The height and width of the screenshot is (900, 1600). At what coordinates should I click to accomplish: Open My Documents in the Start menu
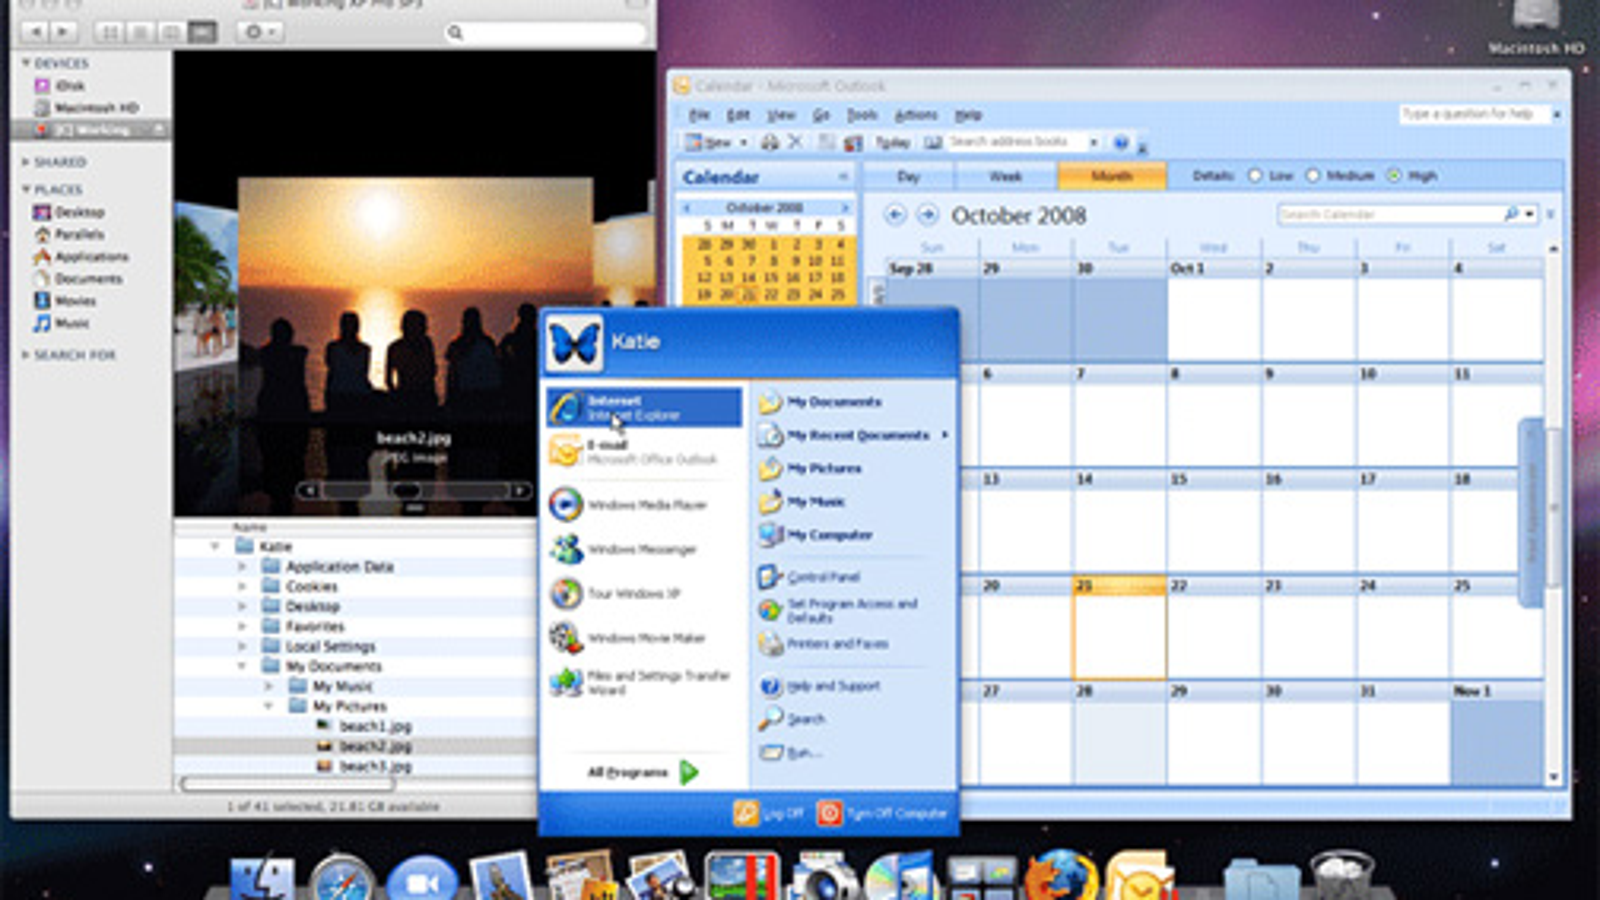[820, 402]
